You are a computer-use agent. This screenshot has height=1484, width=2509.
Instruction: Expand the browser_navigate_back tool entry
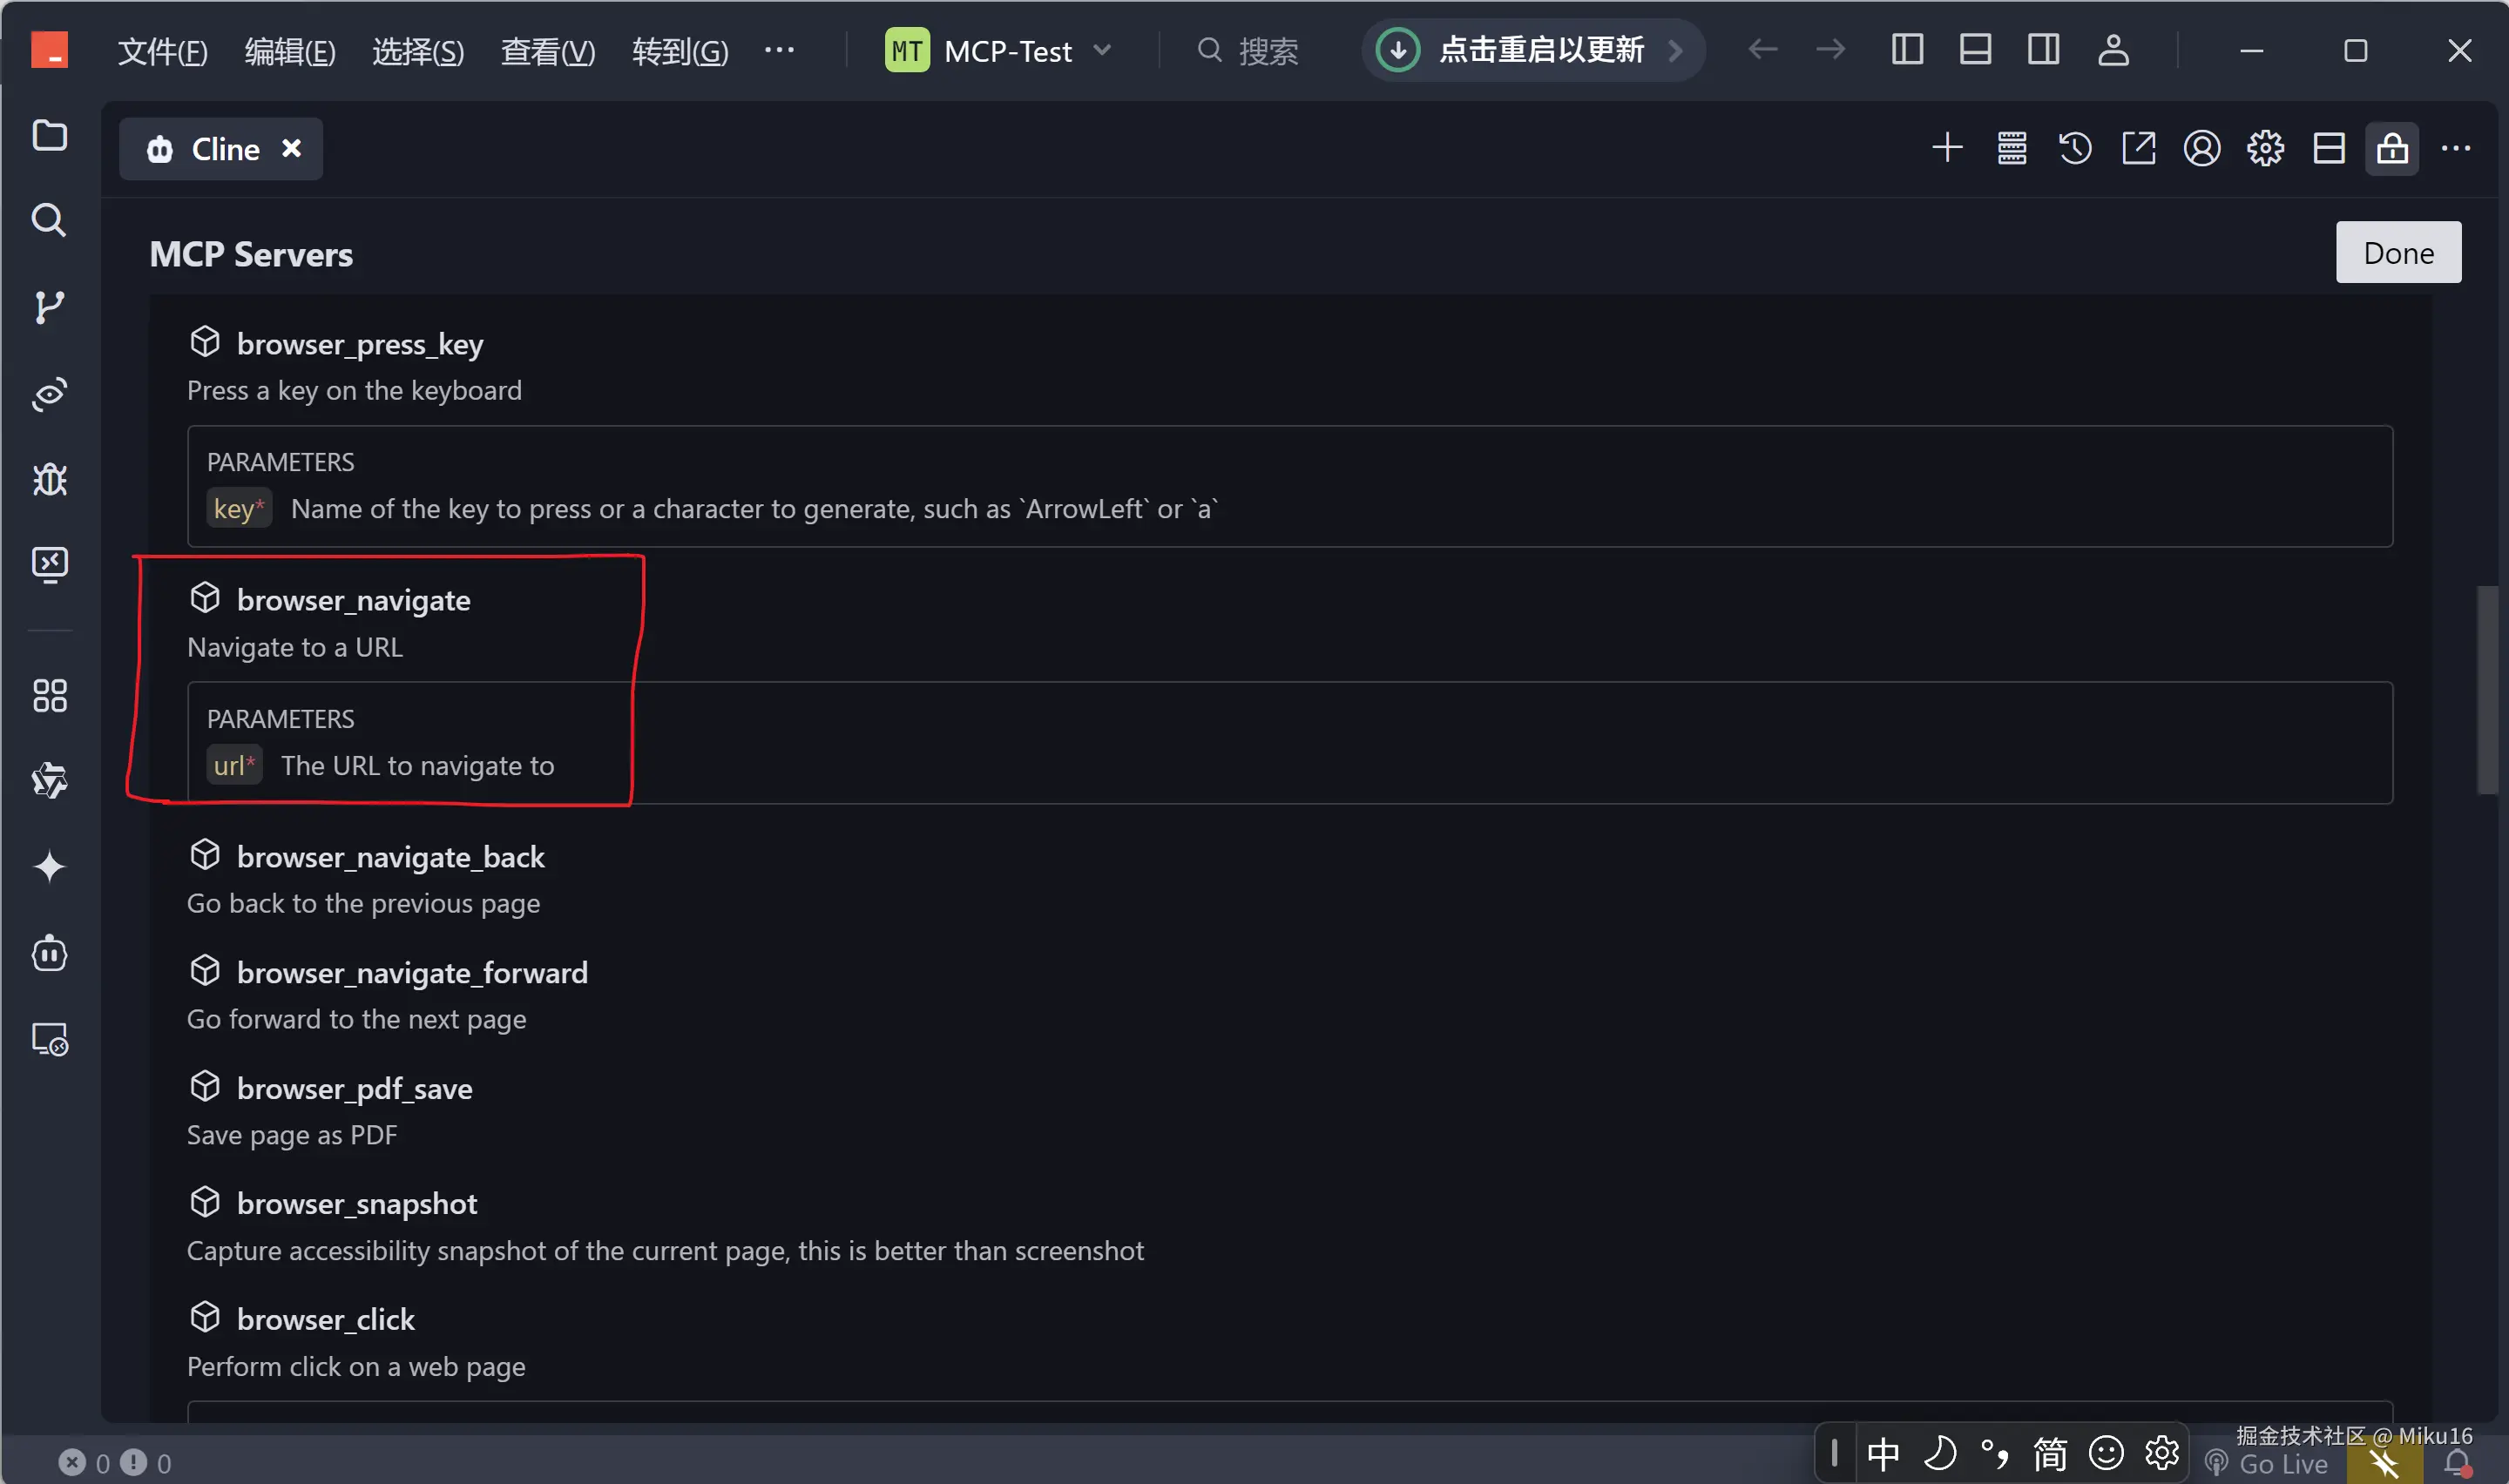tap(390, 857)
